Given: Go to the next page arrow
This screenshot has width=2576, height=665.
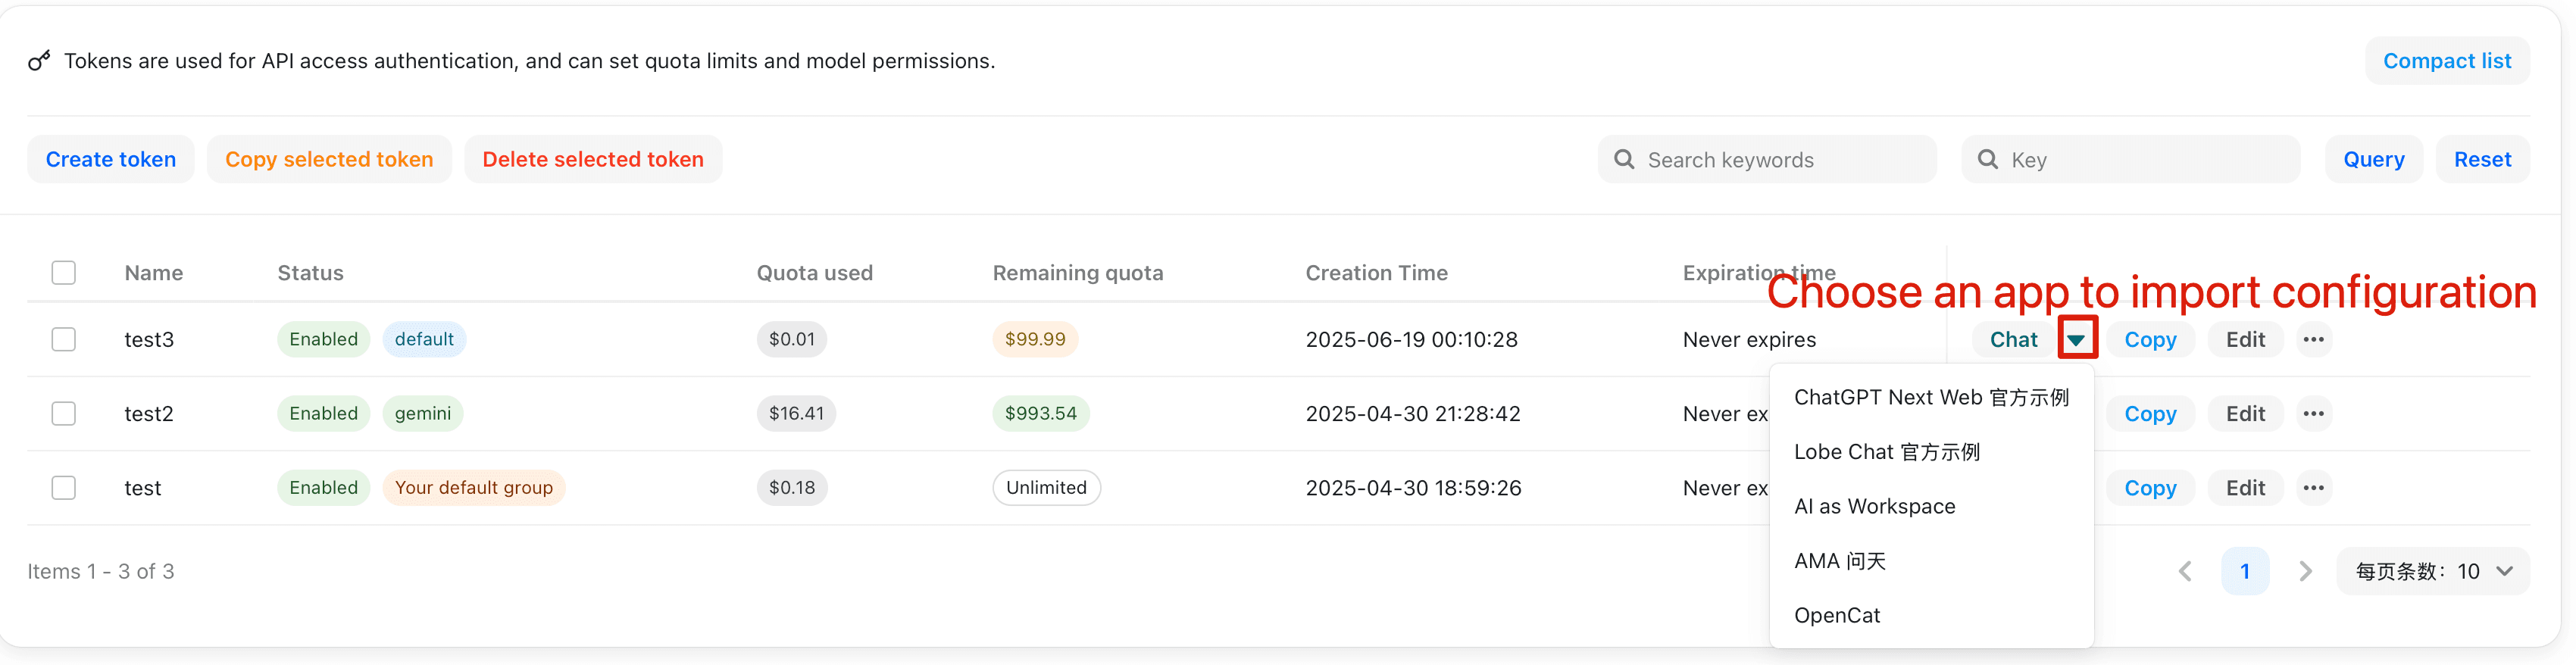Looking at the screenshot, I should [2305, 571].
